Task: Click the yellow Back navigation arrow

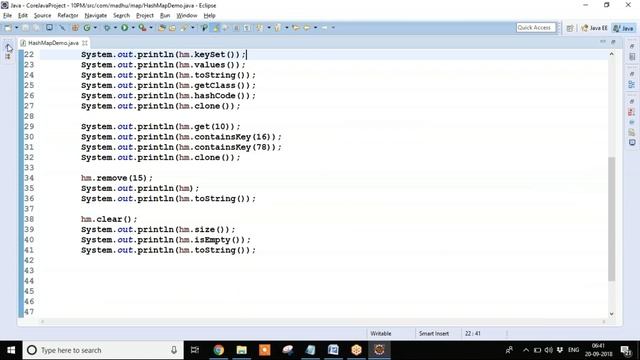Action: [x=307, y=28]
